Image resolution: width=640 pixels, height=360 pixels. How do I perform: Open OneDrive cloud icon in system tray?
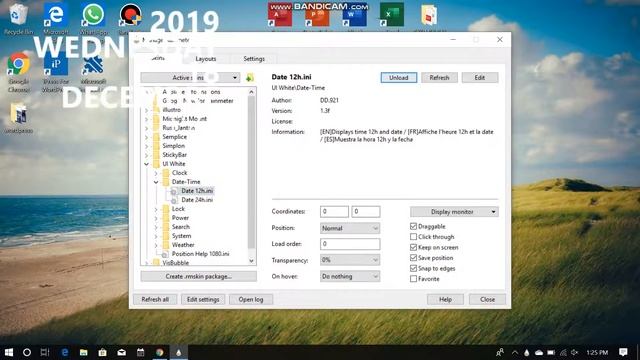(539, 352)
